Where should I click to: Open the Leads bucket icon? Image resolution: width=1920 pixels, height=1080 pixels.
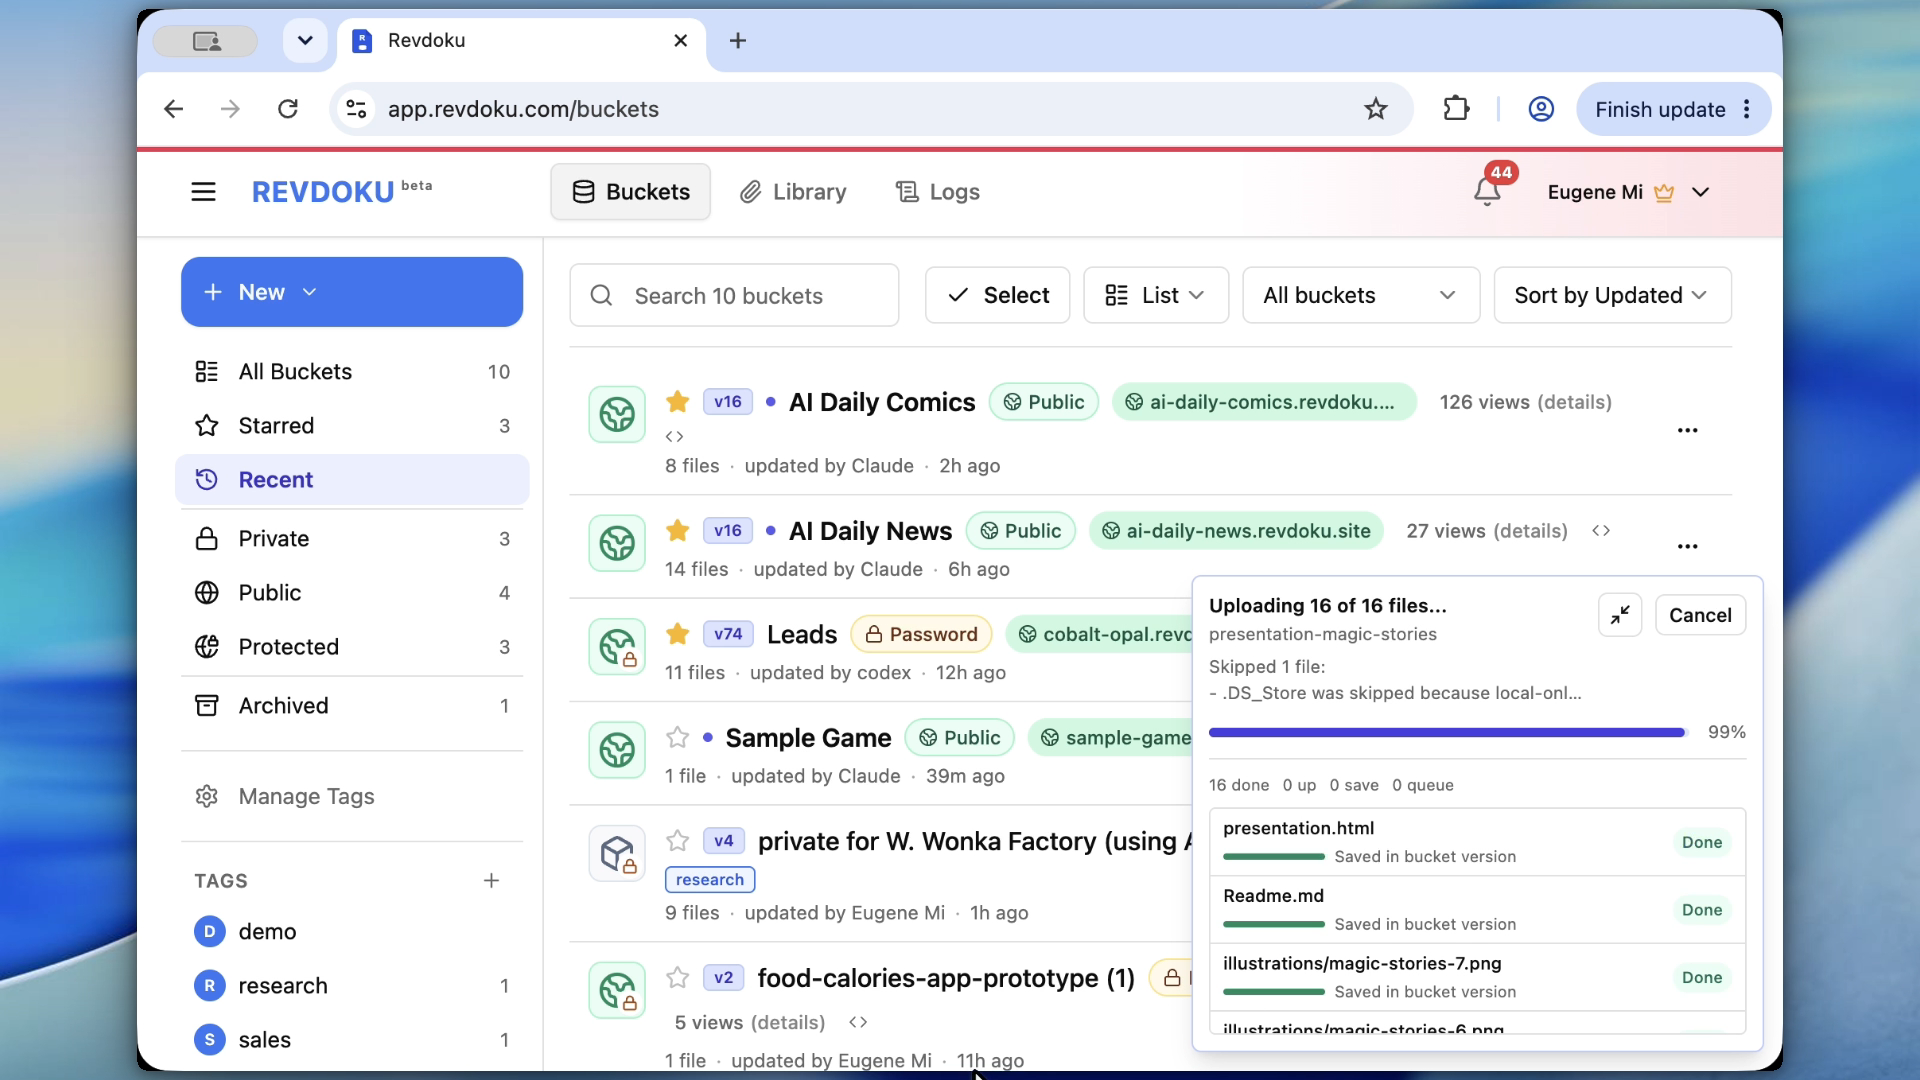(x=617, y=647)
